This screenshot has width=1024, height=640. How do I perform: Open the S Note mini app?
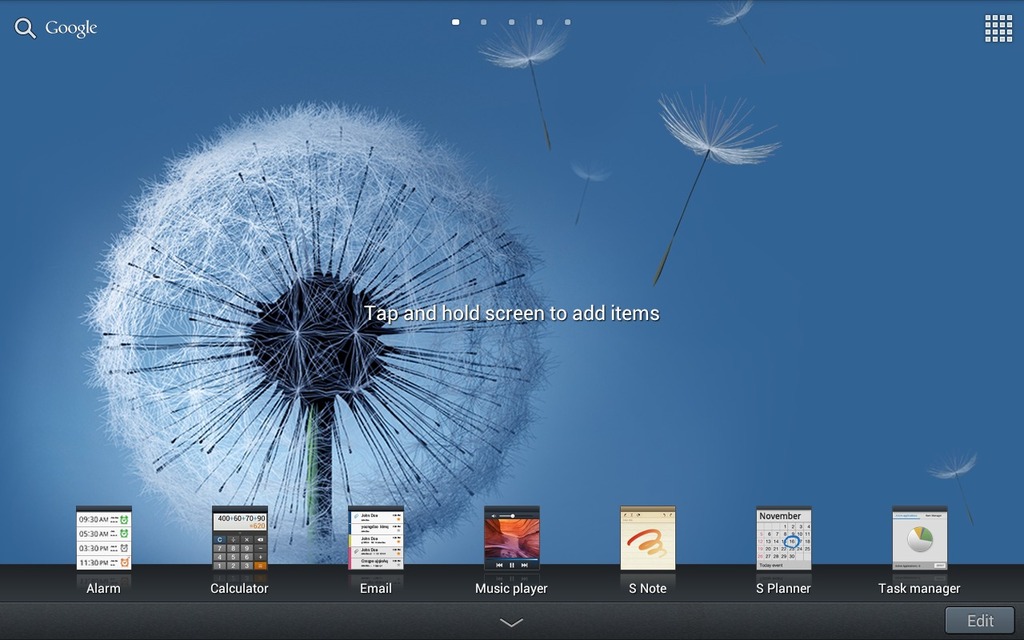[x=648, y=538]
